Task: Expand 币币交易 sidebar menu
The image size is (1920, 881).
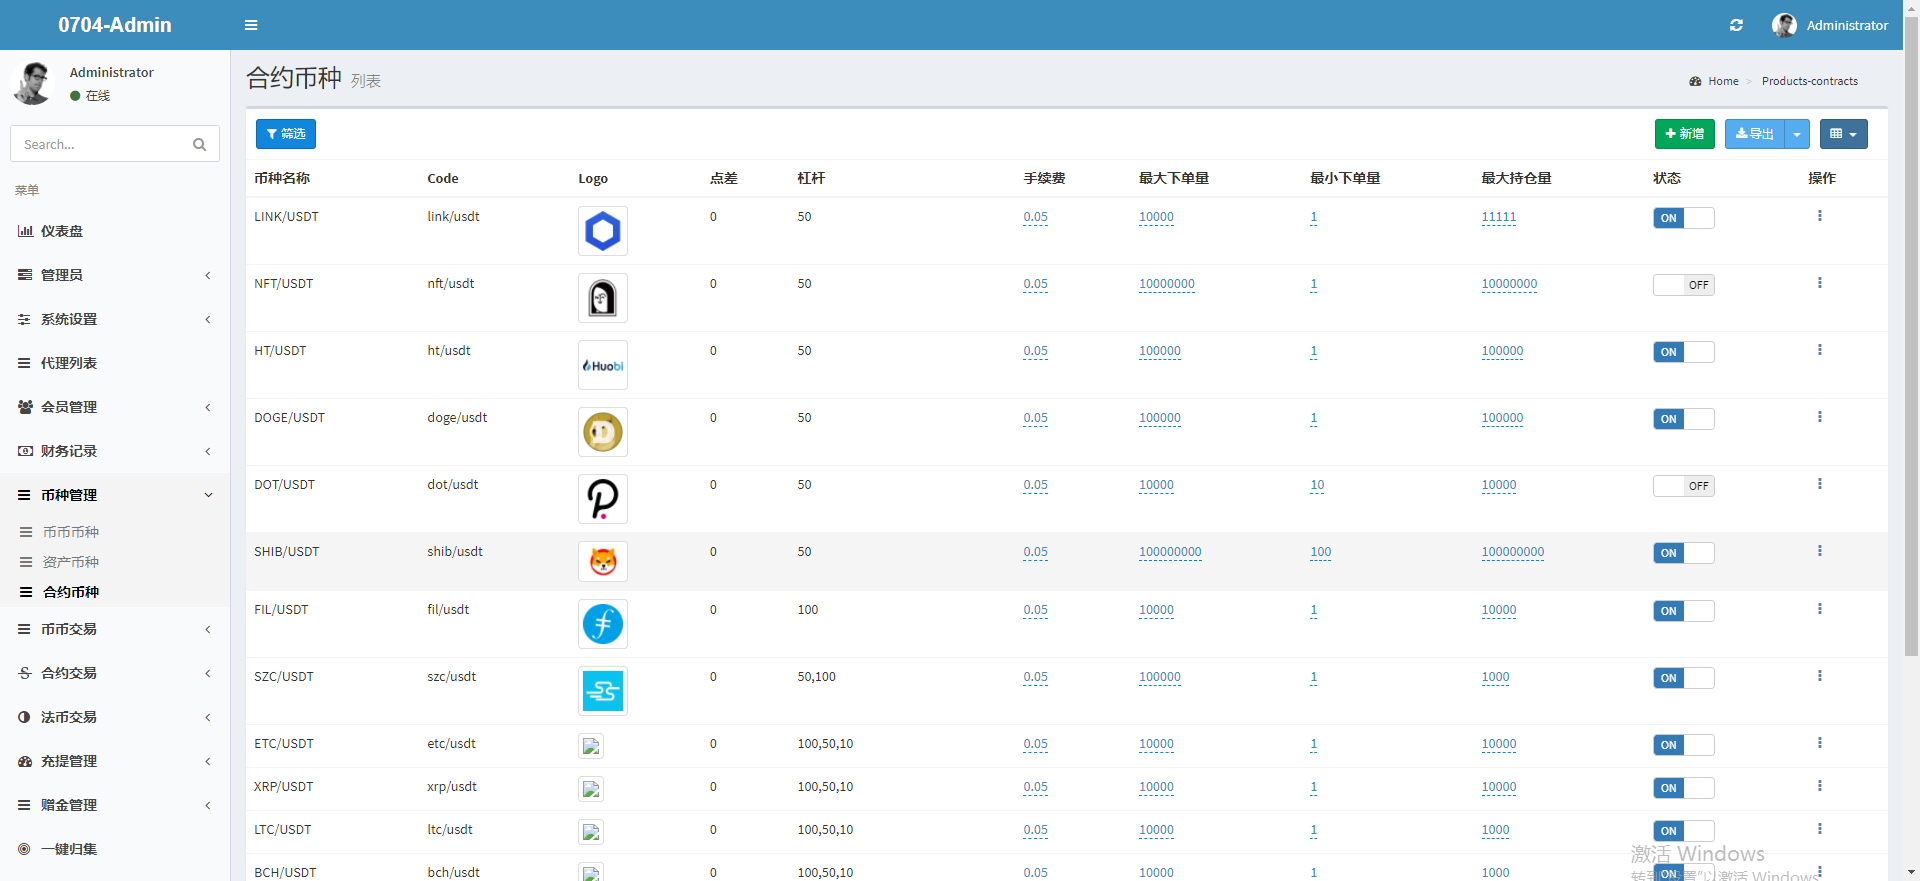Action: coord(115,629)
